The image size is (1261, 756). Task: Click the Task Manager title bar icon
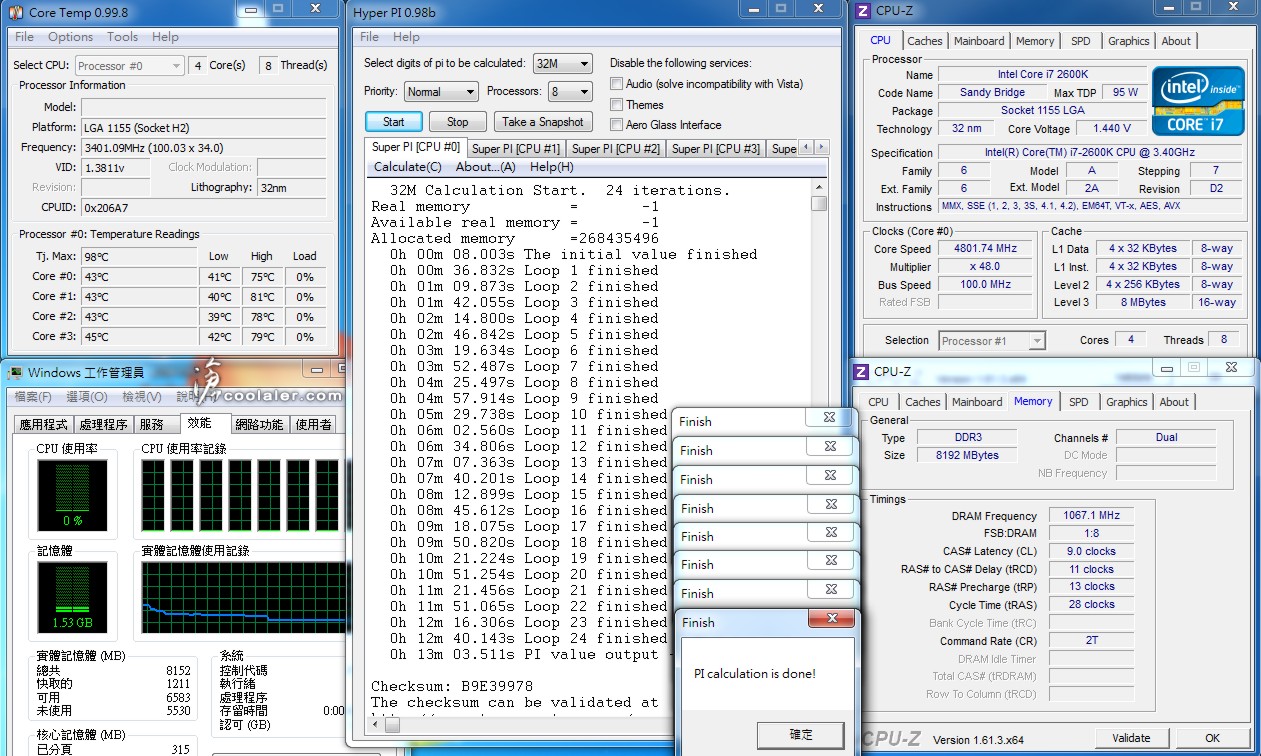pyautogui.click(x=15, y=372)
